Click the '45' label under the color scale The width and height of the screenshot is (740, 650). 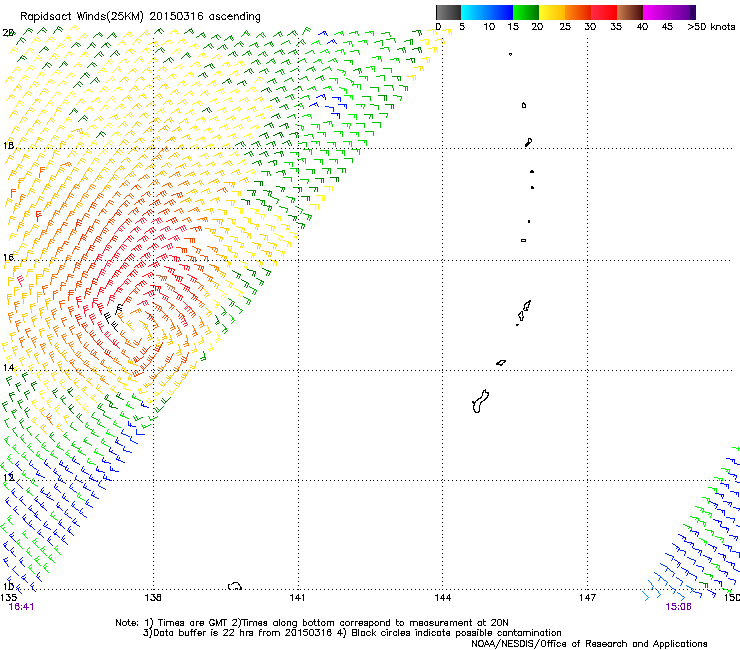click(667, 27)
